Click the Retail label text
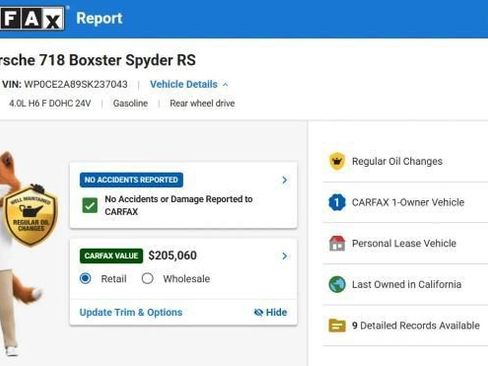 (x=114, y=279)
